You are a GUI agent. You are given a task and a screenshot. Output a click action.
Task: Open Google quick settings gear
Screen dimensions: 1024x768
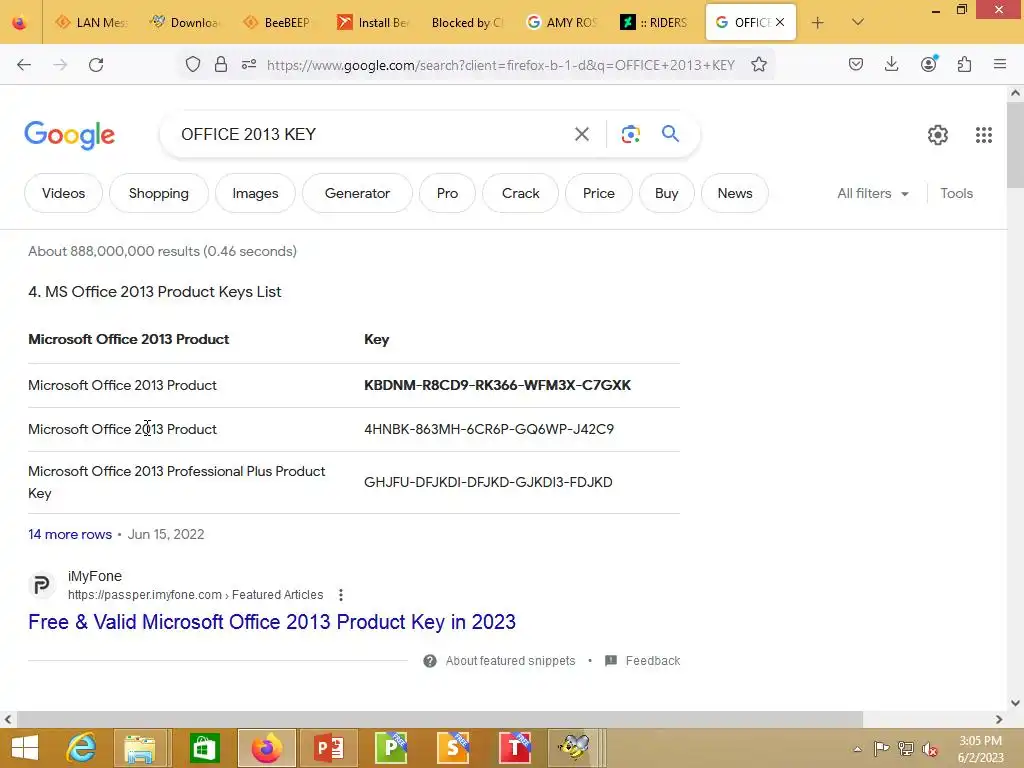(x=938, y=135)
